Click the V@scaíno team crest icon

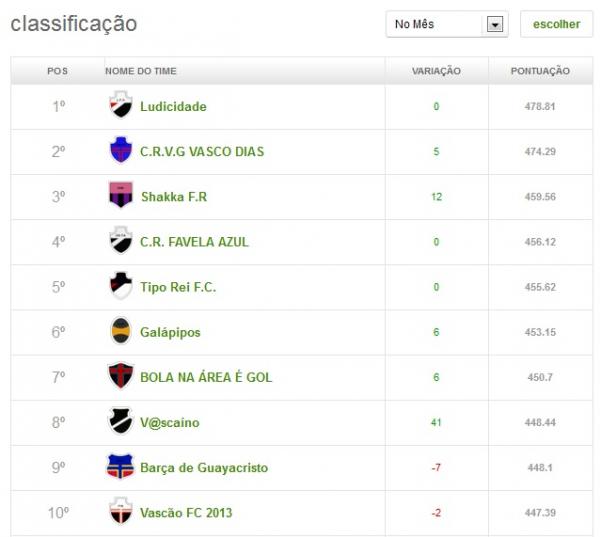click(120, 422)
